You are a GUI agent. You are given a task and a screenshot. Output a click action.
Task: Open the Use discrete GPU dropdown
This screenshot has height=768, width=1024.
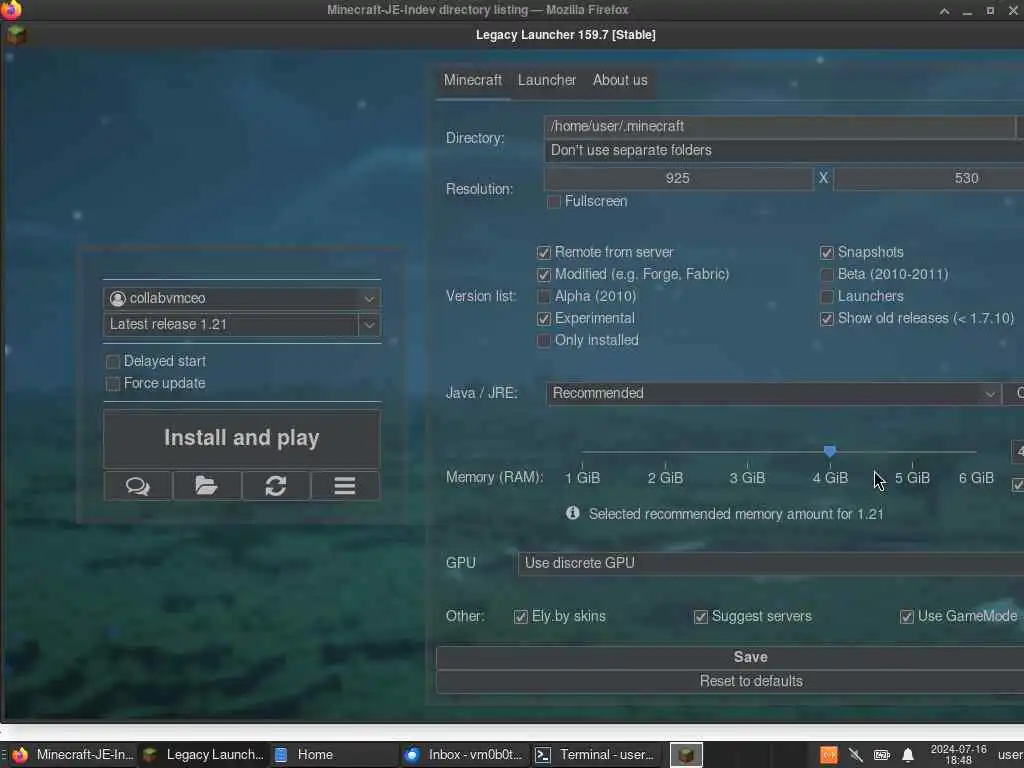(x=771, y=564)
